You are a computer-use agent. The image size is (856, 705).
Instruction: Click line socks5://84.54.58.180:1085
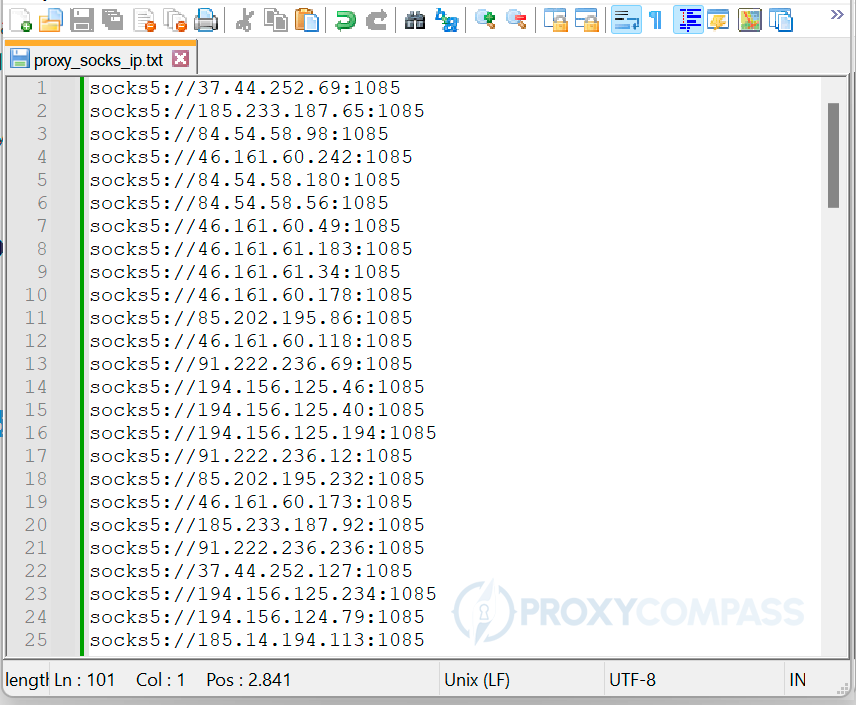pos(245,180)
